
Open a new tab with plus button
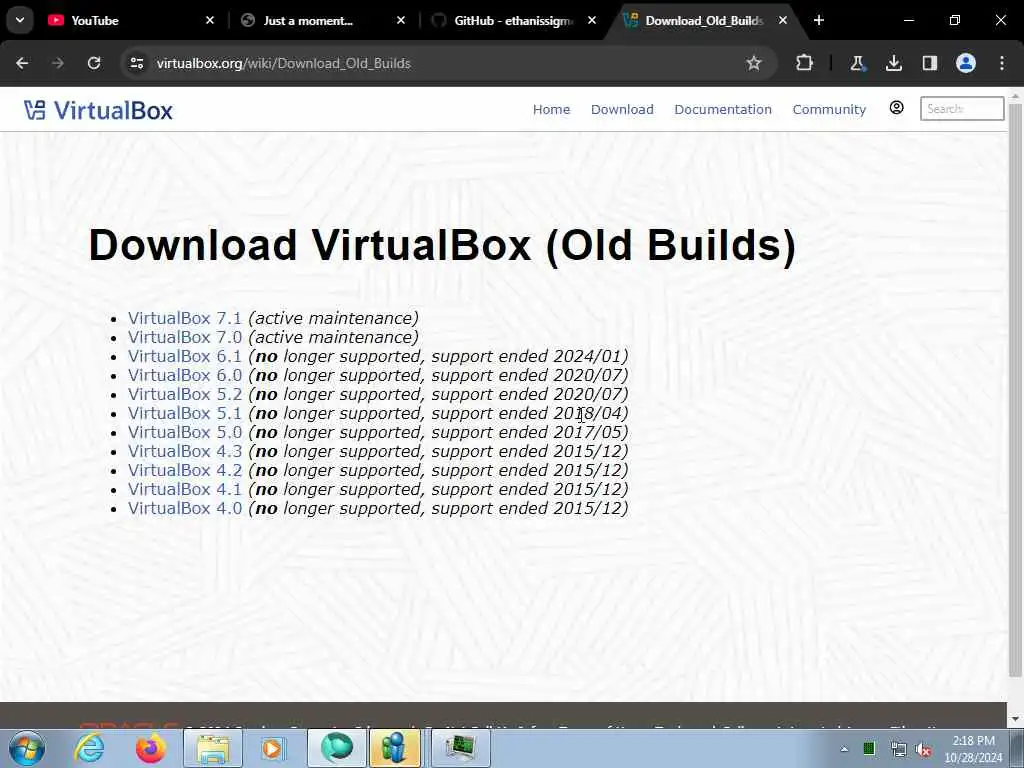pyautogui.click(x=819, y=20)
